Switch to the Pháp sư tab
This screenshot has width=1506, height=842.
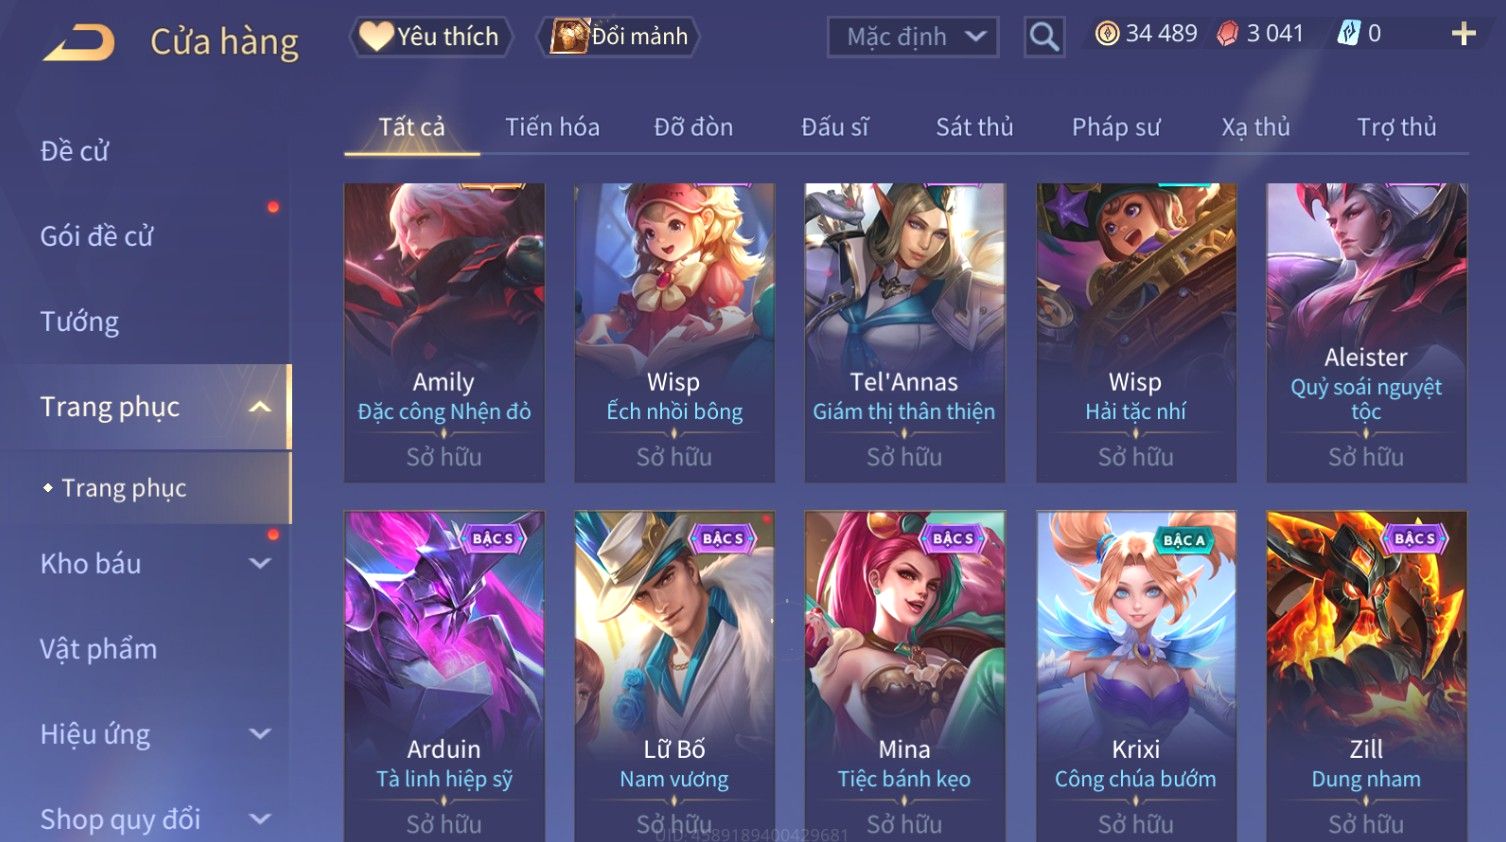pyautogui.click(x=1116, y=127)
